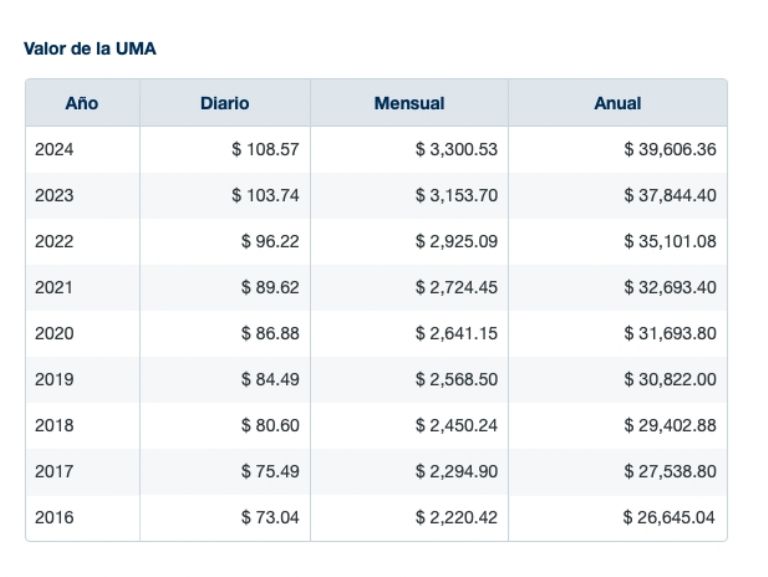This screenshot has width=768, height=577.
Task: Click the "Mensual" column header
Action: point(409,103)
